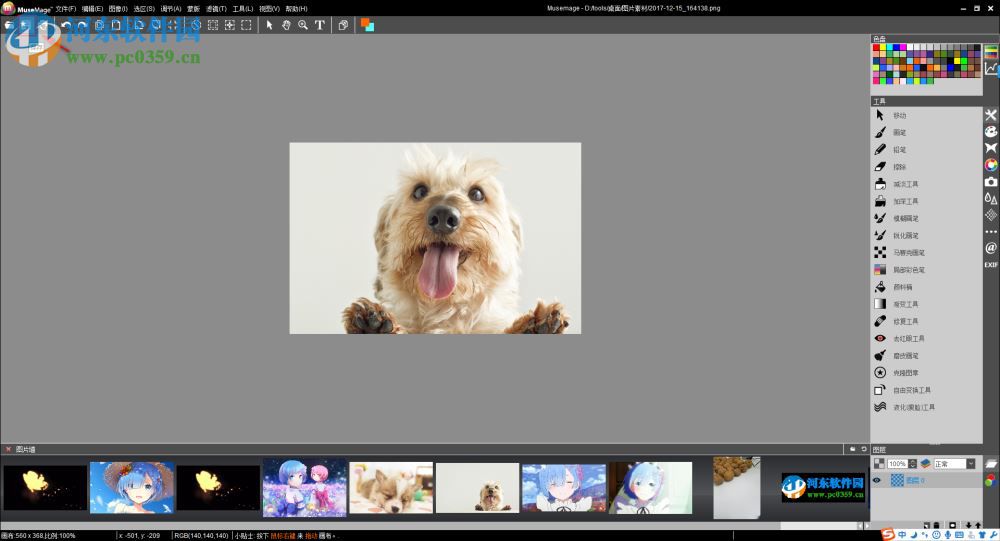Select the 马赛克画笔 mosaic brush
Viewport: 1000px width, 541px height.
pos(898,252)
